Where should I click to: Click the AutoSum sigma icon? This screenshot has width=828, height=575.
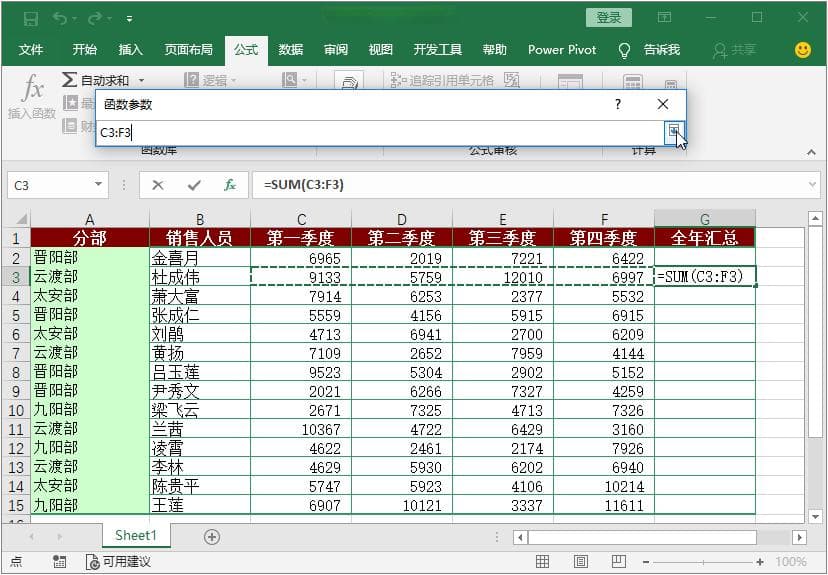point(69,80)
